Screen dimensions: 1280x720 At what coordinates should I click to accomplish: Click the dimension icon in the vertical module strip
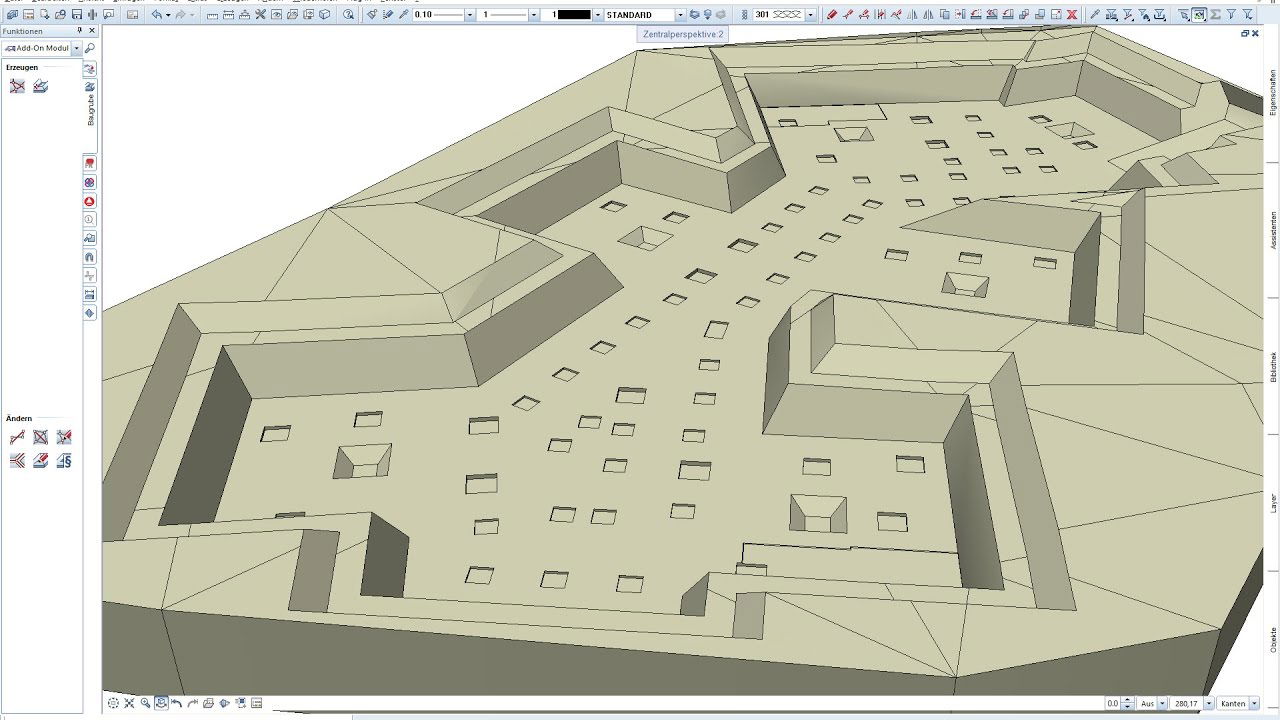tap(90, 294)
